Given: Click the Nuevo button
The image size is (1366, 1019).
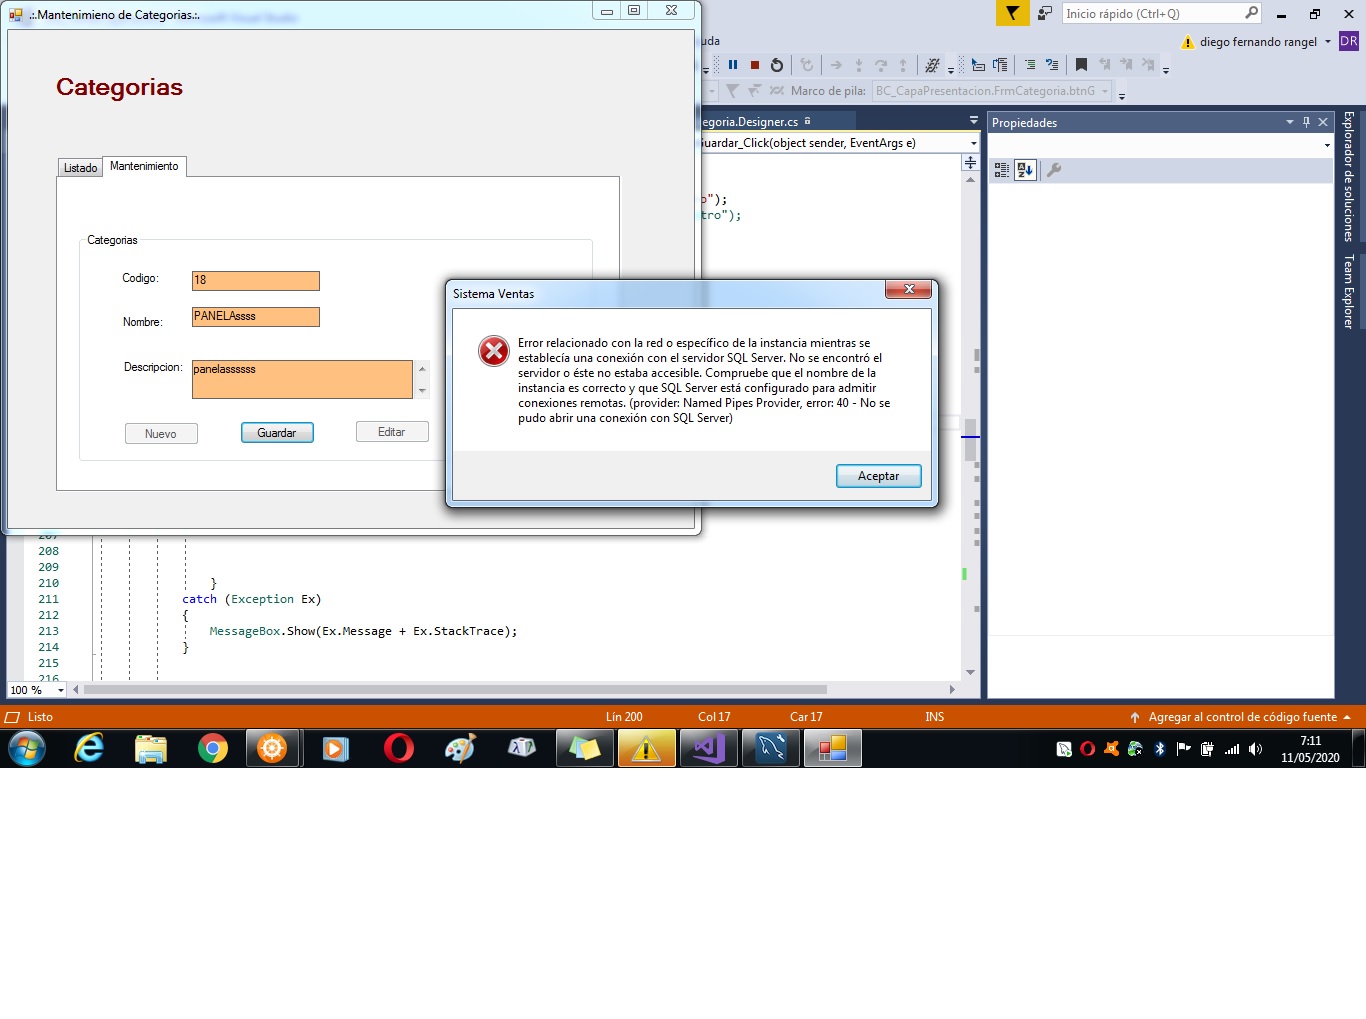Looking at the screenshot, I should 161,434.
